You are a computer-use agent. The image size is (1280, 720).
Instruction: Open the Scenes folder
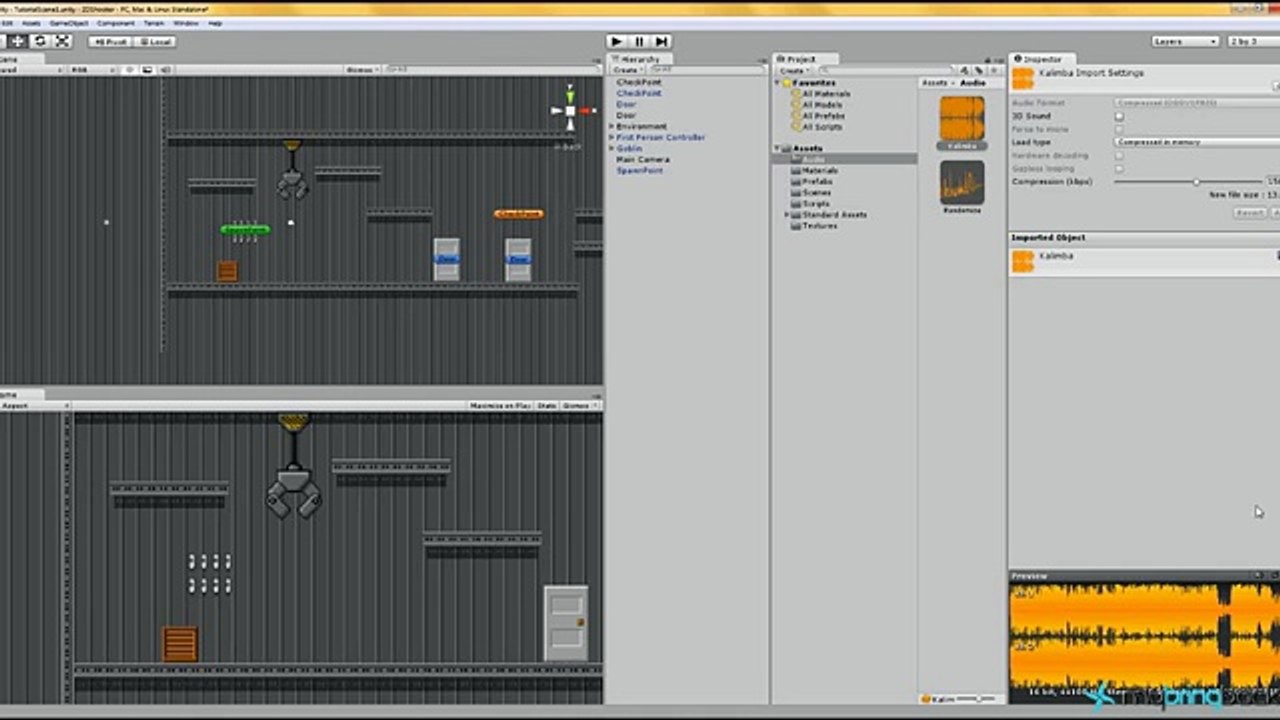(x=816, y=192)
